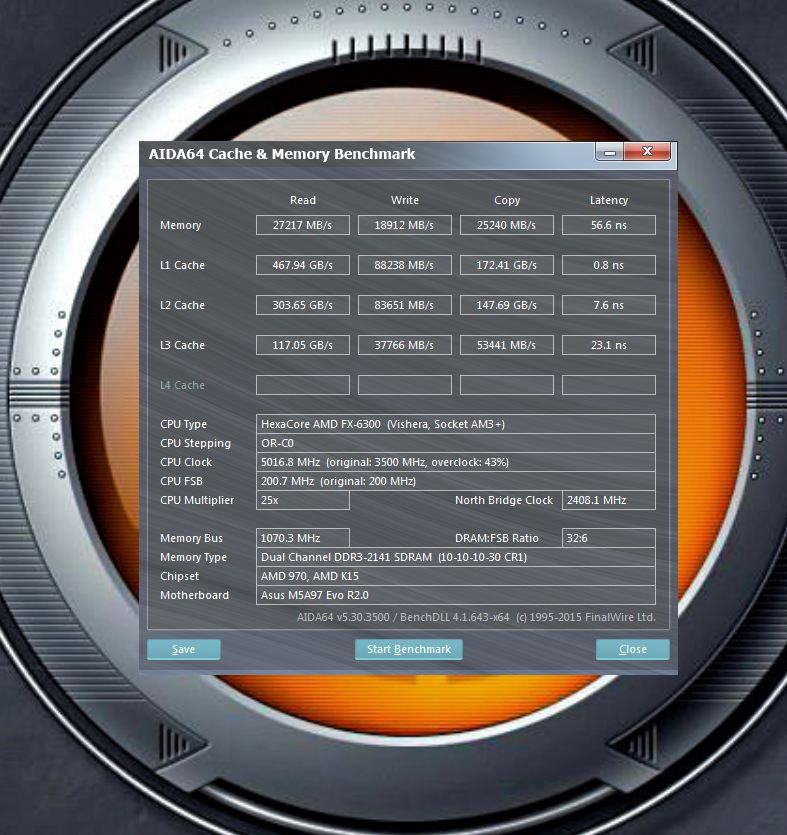Click the 200.7 MHz CPU FSB value

click(456, 481)
